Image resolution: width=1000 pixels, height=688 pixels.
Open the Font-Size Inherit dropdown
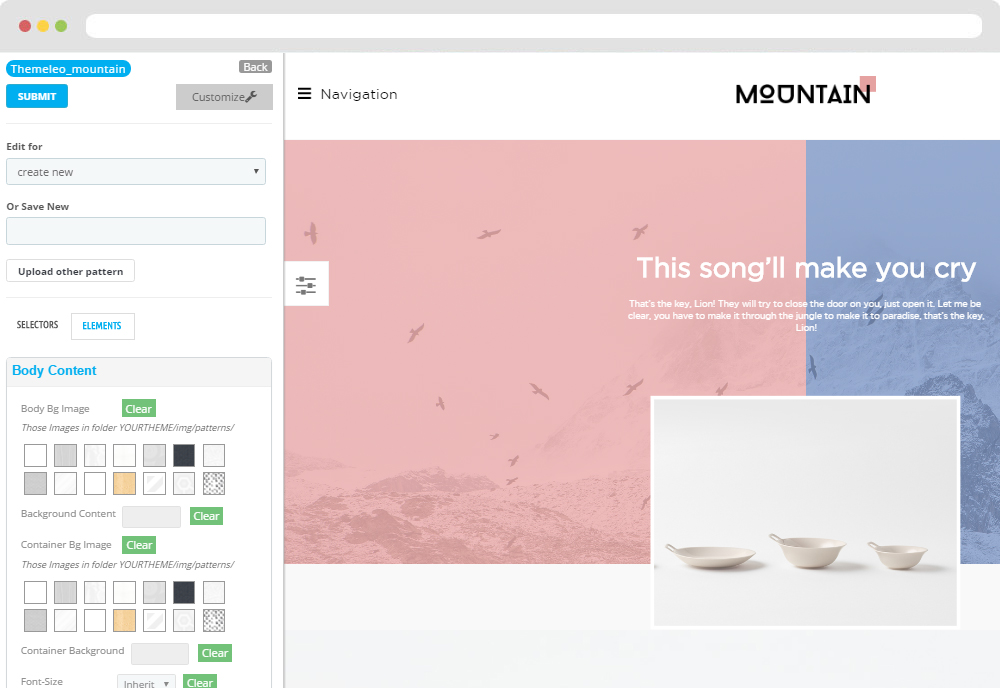click(x=147, y=682)
